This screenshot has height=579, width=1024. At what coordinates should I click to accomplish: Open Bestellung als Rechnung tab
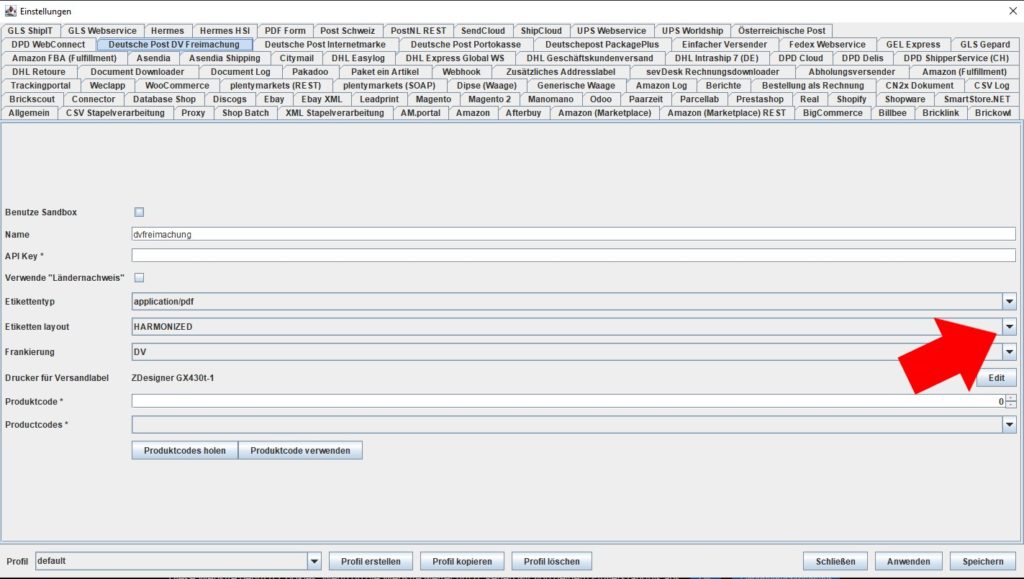point(813,86)
